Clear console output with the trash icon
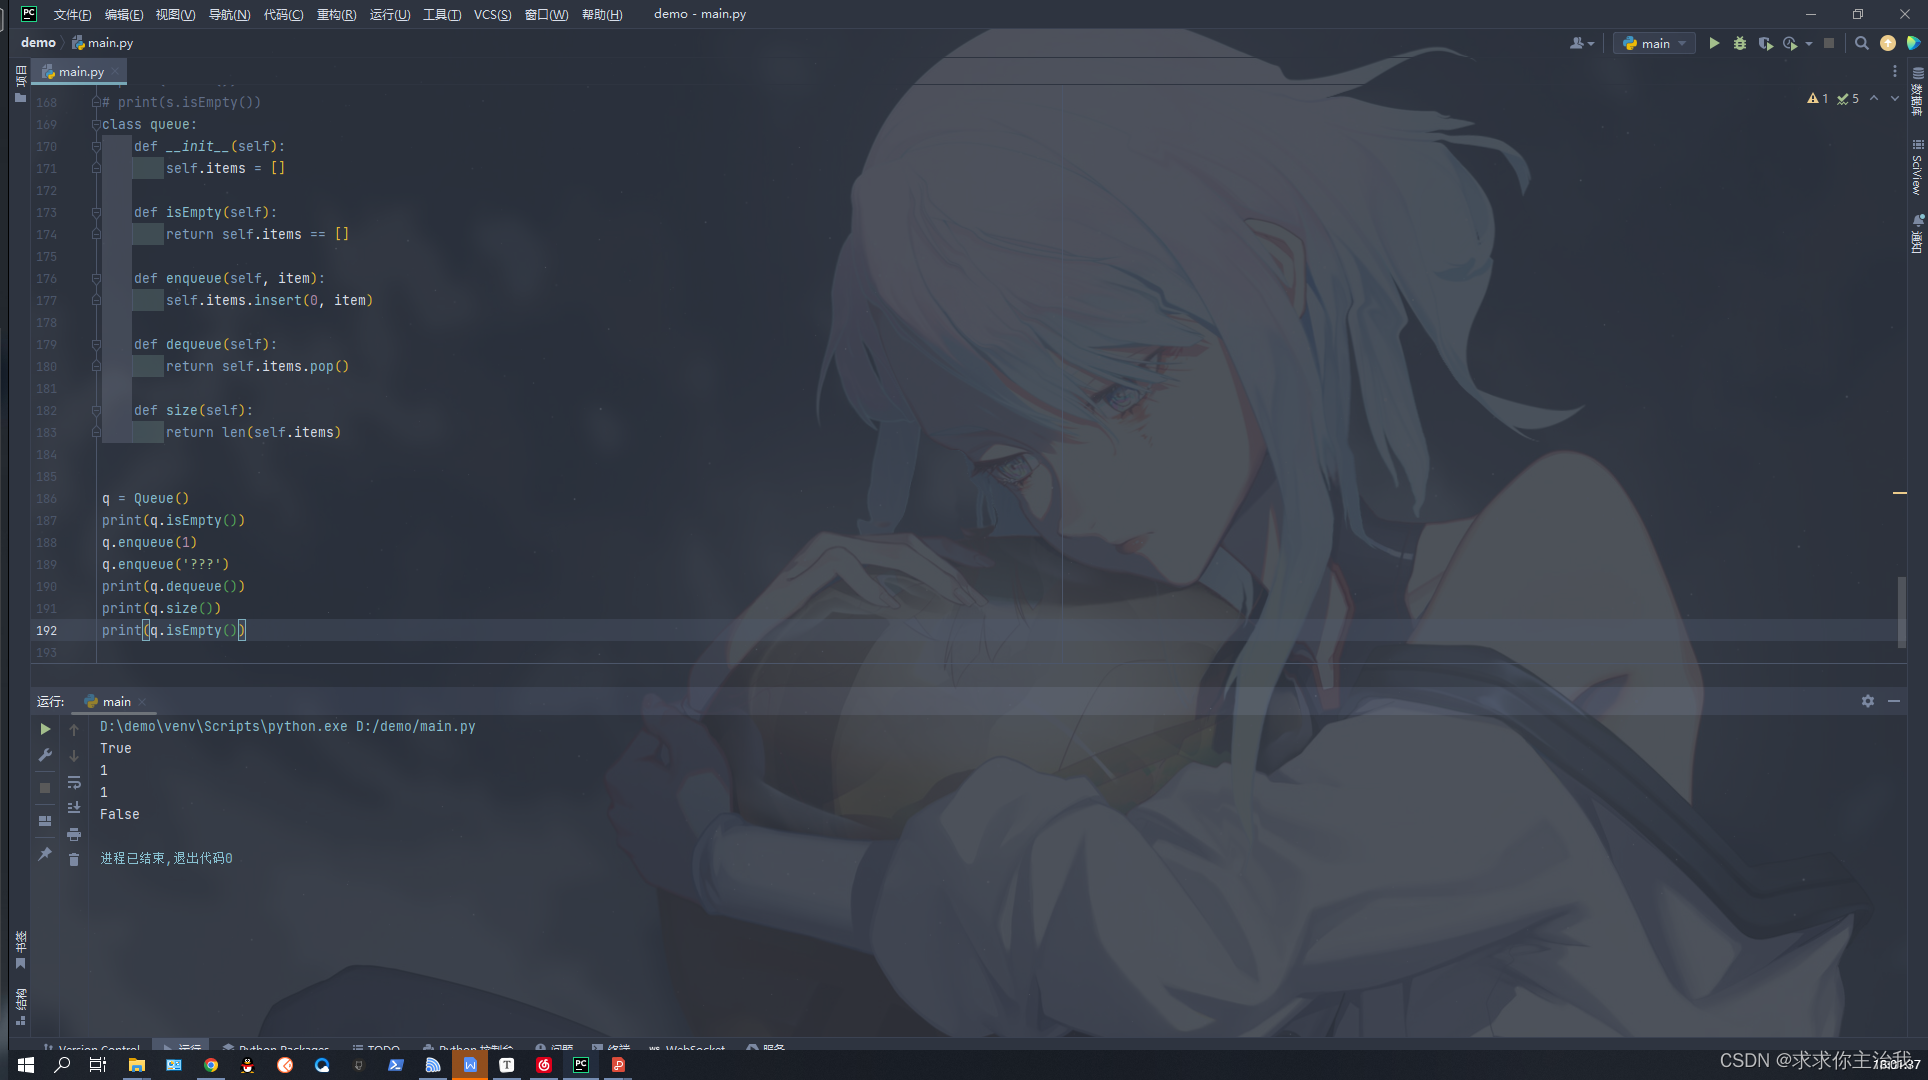 pos(74,860)
